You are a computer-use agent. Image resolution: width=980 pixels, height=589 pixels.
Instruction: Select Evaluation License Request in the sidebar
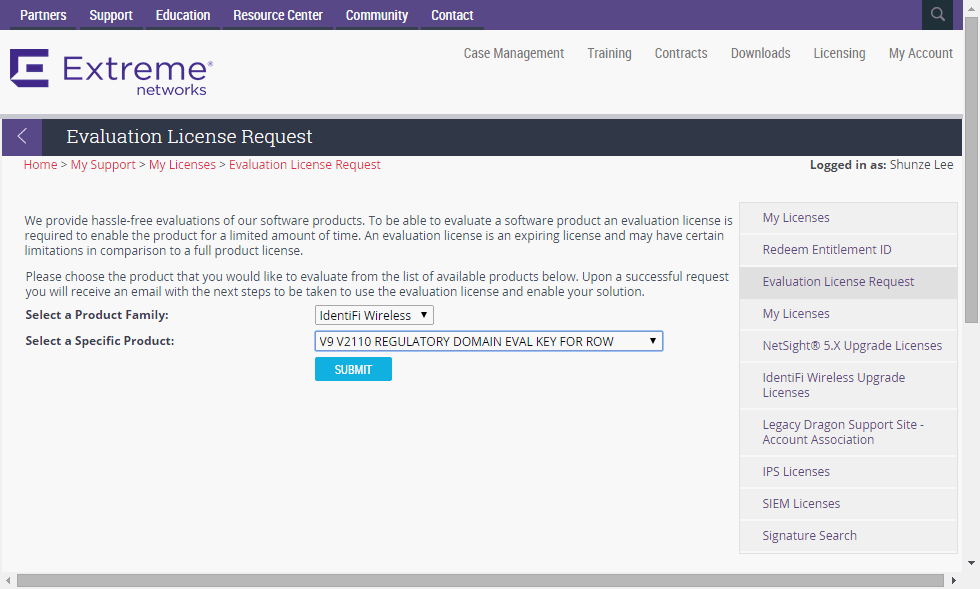pyautogui.click(x=848, y=281)
